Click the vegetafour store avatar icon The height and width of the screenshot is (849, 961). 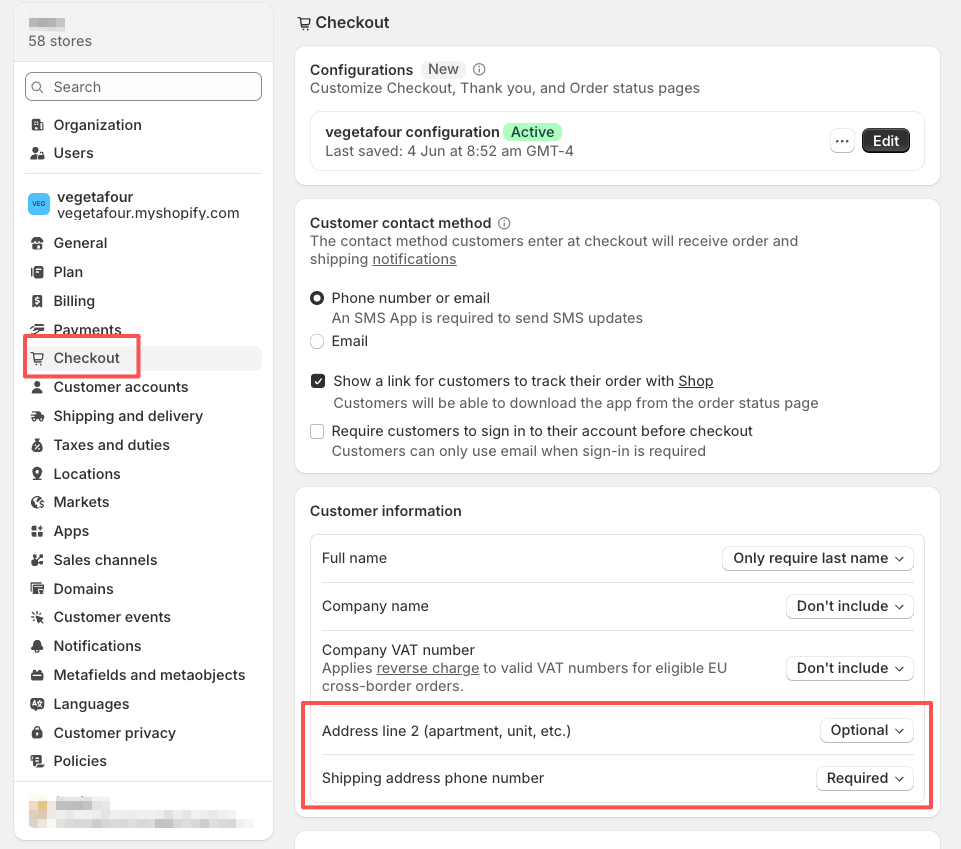[39, 204]
